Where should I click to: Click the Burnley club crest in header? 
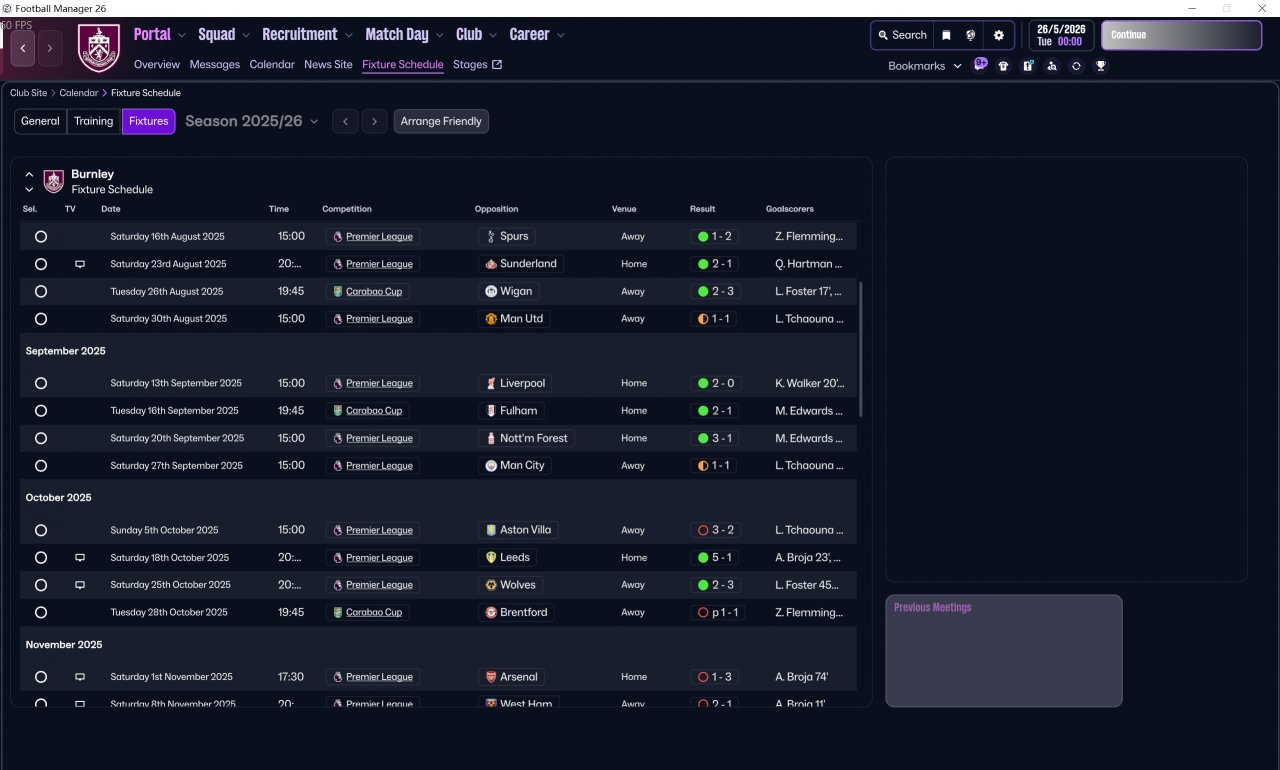click(x=99, y=47)
